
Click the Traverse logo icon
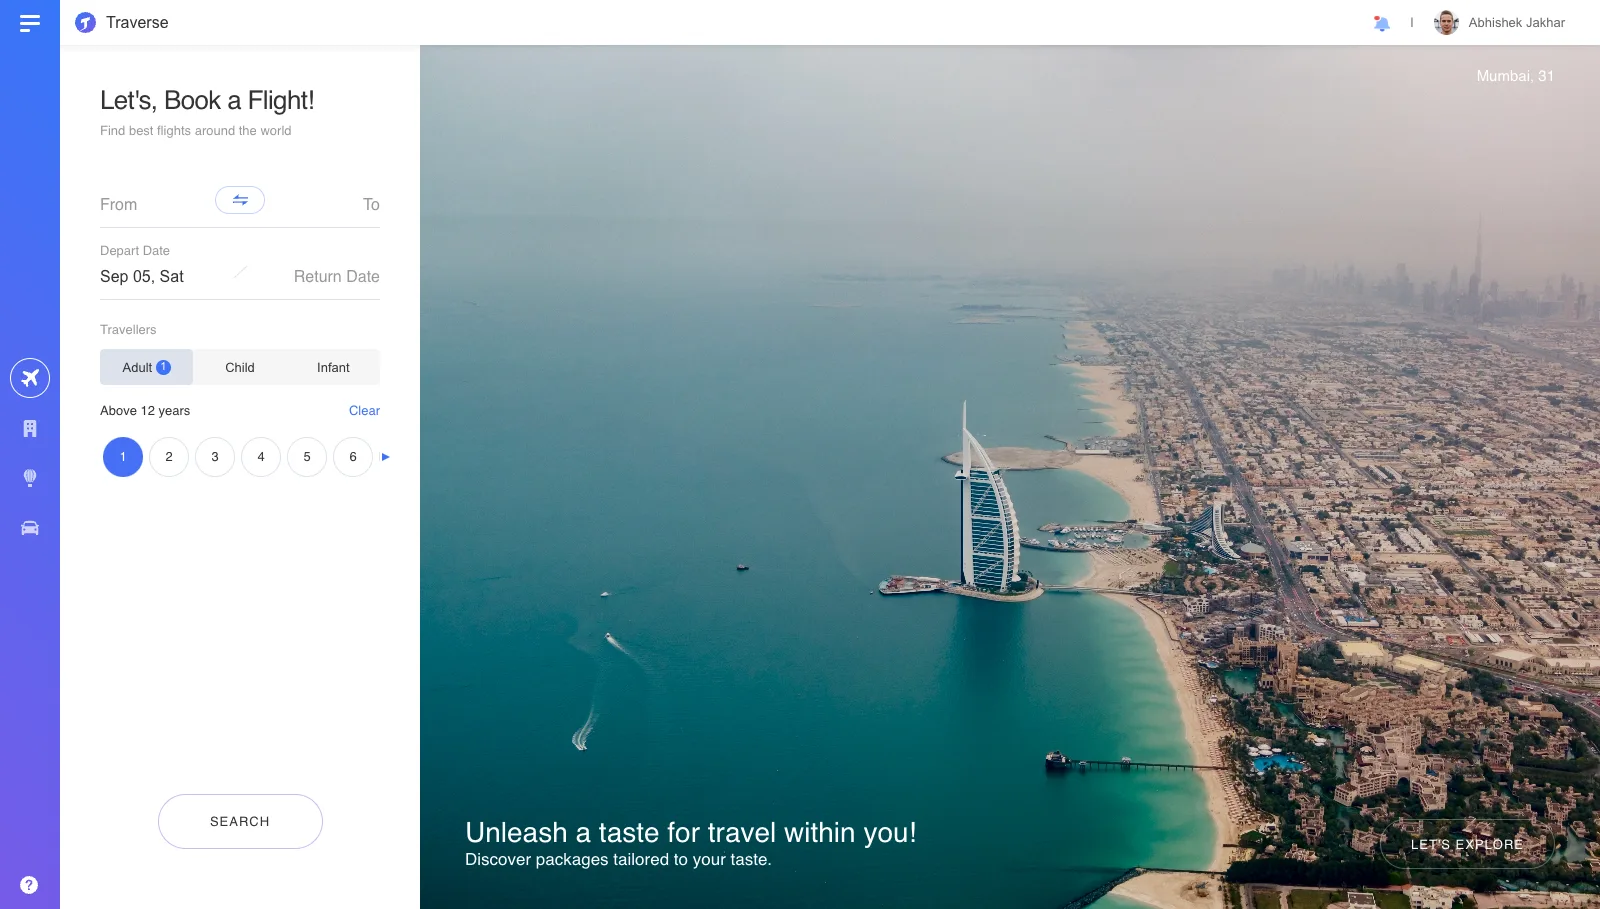point(86,22)
